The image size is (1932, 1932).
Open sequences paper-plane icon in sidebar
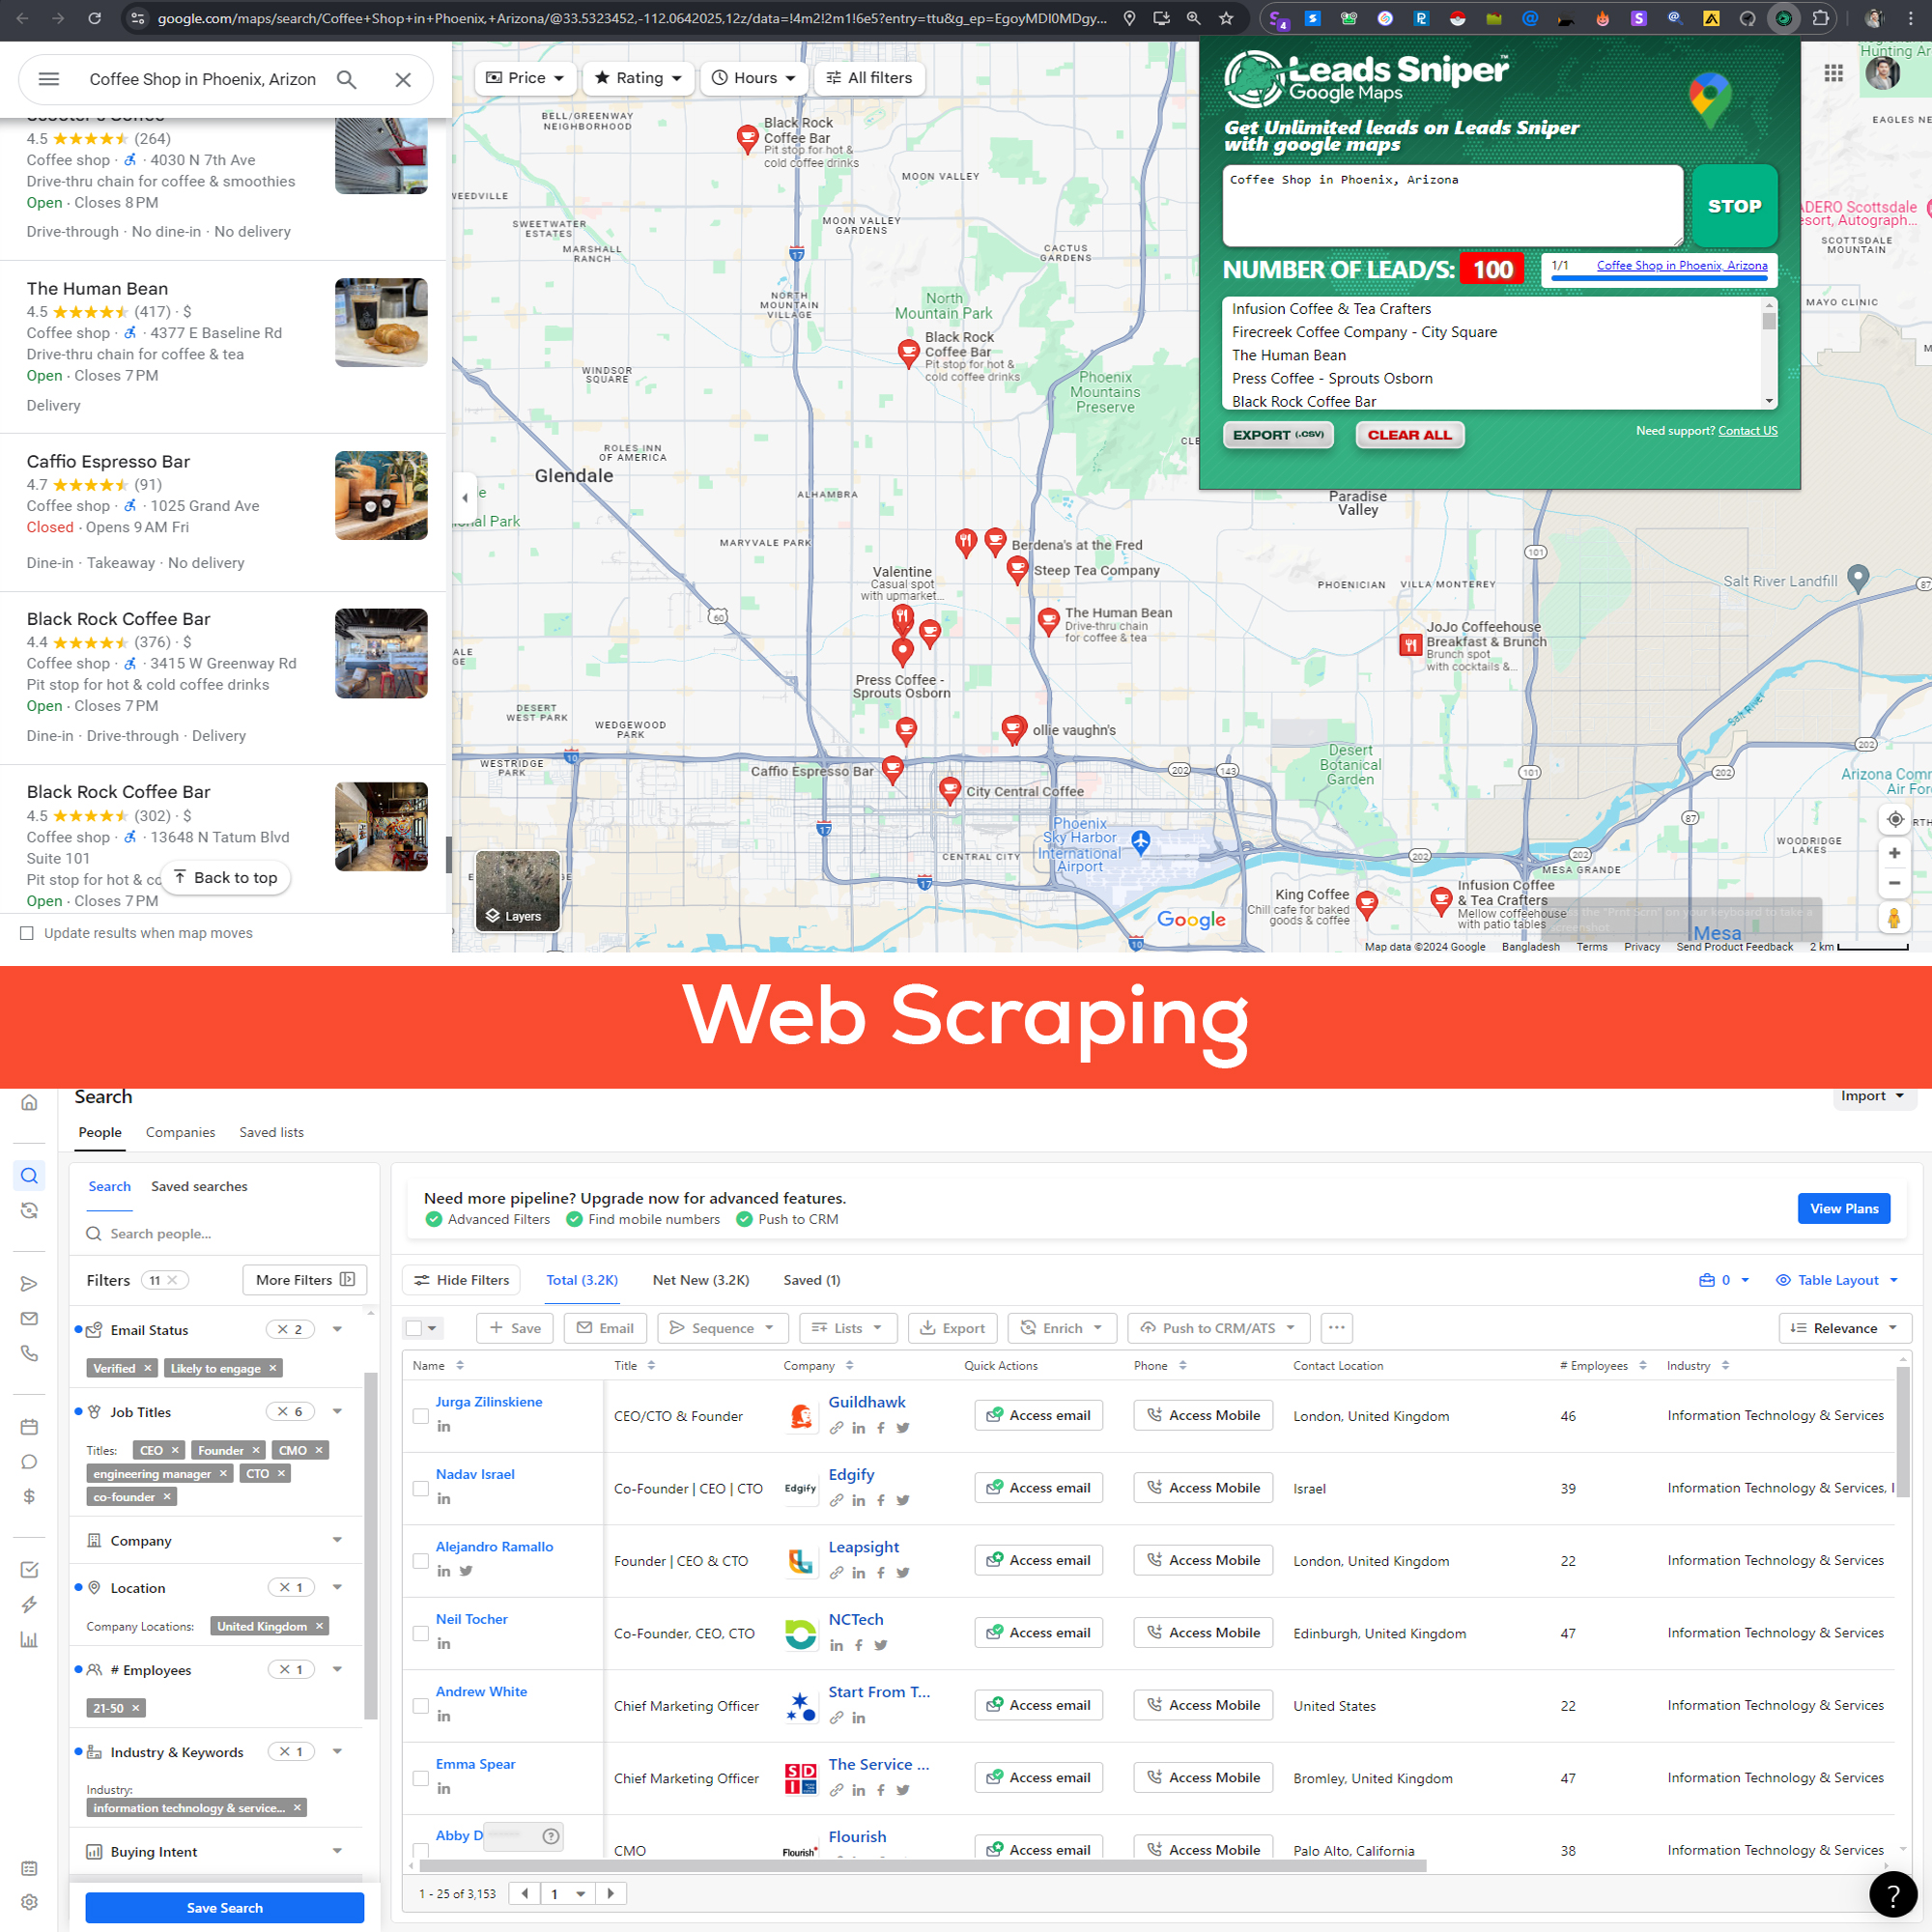click(29, 1283)
